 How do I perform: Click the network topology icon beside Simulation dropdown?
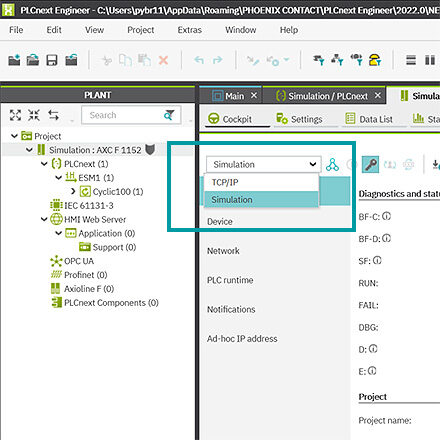point(332,165)
